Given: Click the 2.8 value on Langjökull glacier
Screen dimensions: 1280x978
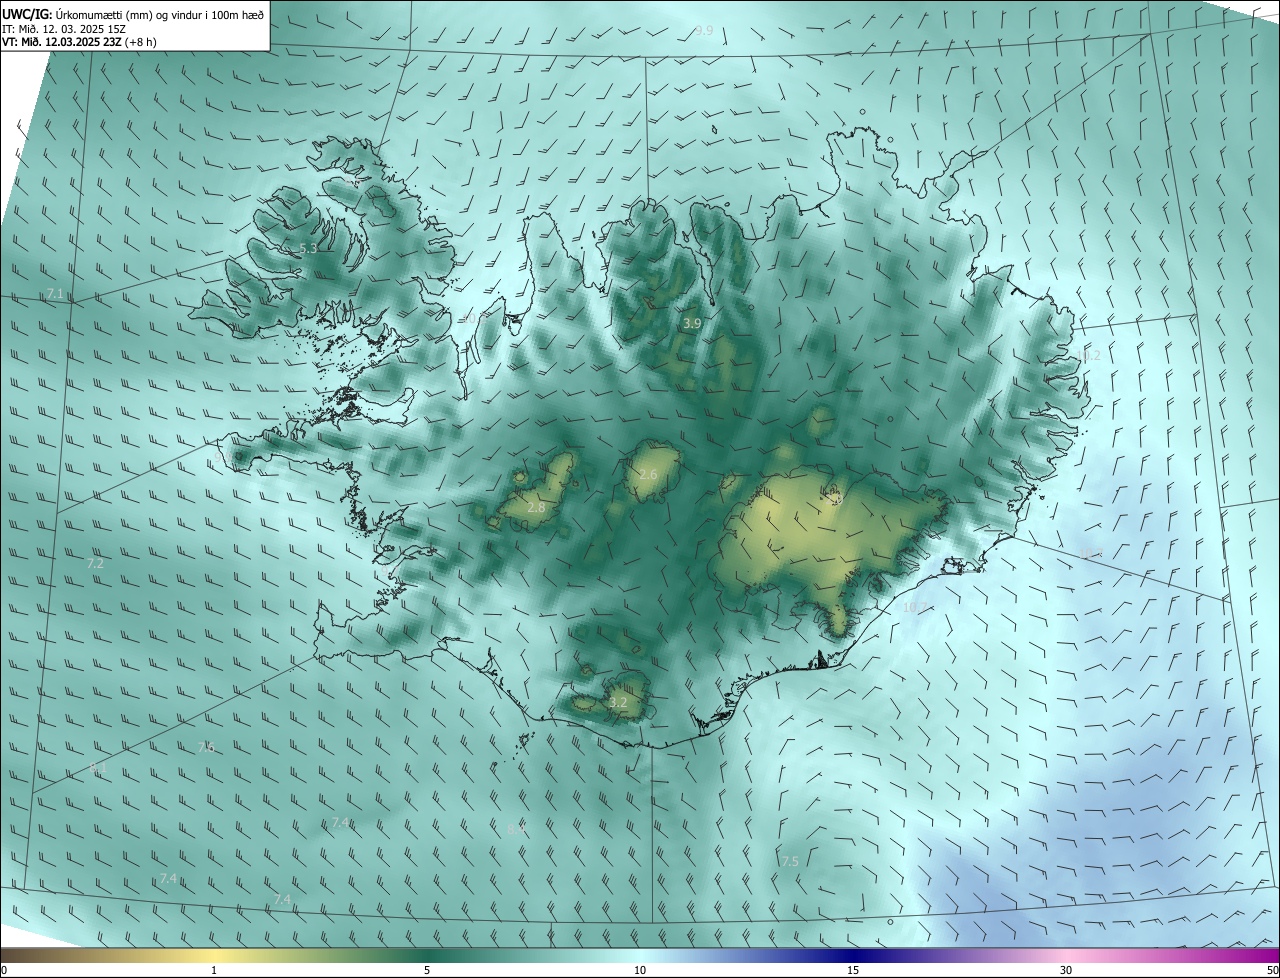Looking at the screenshot, I should point(536,508).
